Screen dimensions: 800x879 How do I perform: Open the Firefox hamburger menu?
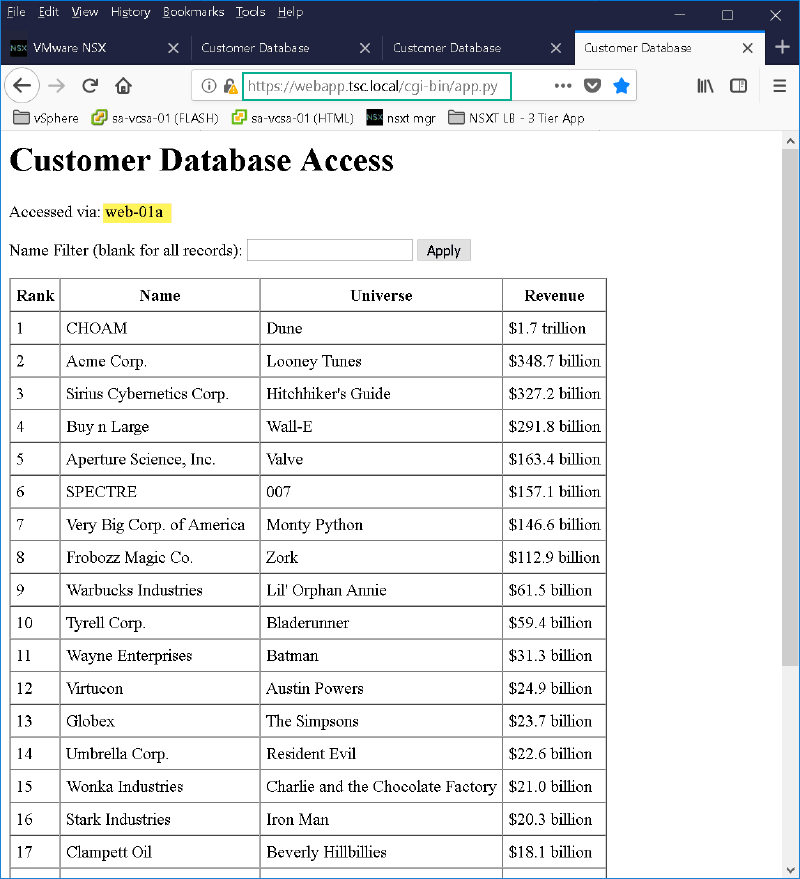tap(779, 86)
